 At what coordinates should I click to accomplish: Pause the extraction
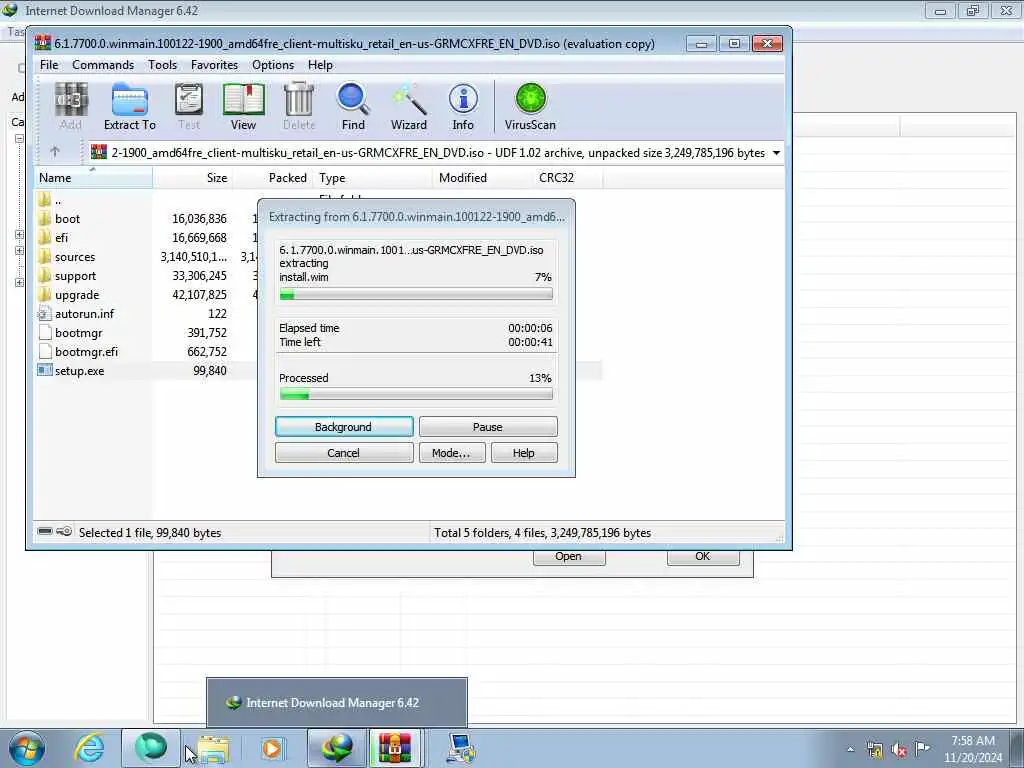[x=488, y=426]
